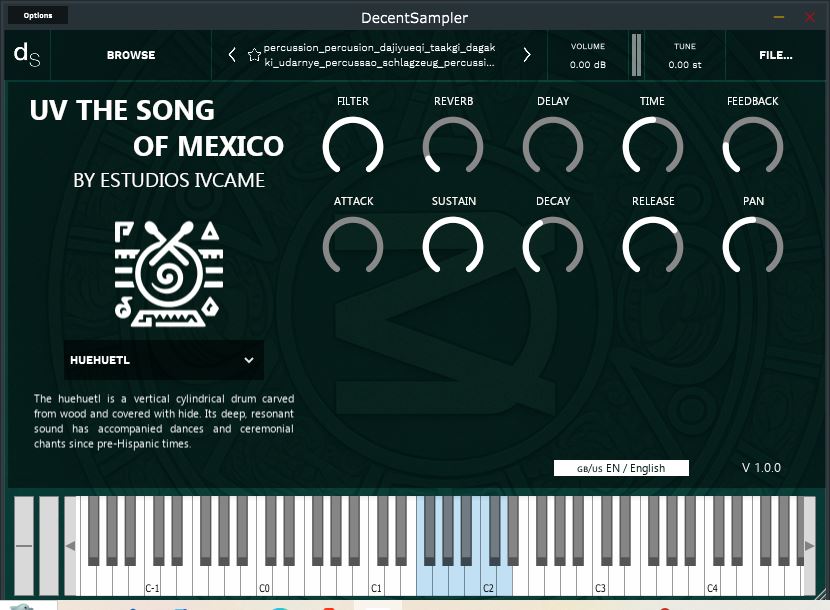The height and width of the screenshot is (610, 830).
Task: Click the output level meter
Action: [636, 55]
